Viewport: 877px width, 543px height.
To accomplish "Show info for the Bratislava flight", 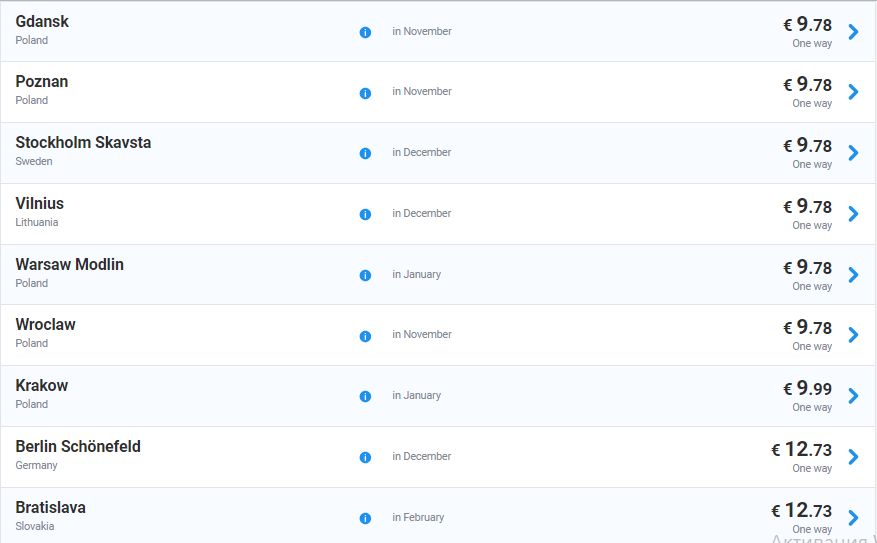I will [x=365, y=518].
